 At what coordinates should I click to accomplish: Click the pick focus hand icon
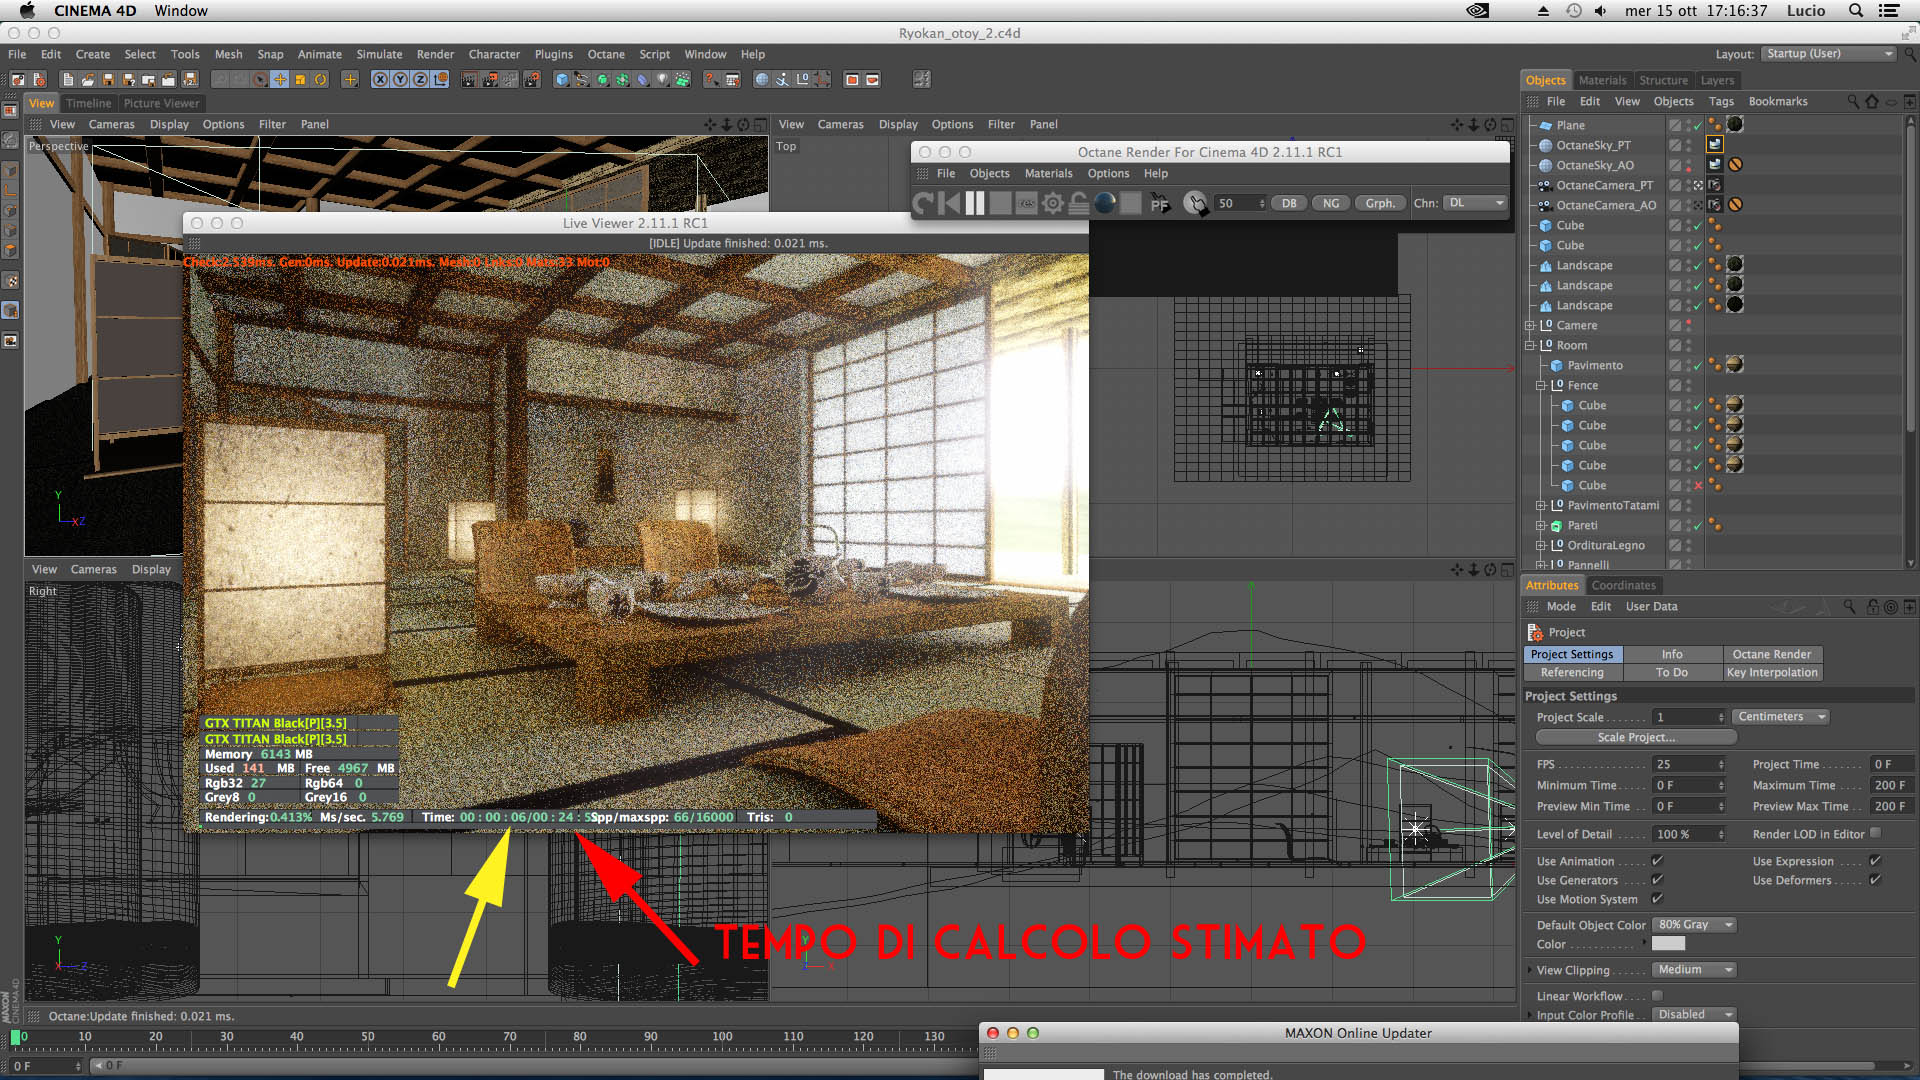[x=1195, y=204]
